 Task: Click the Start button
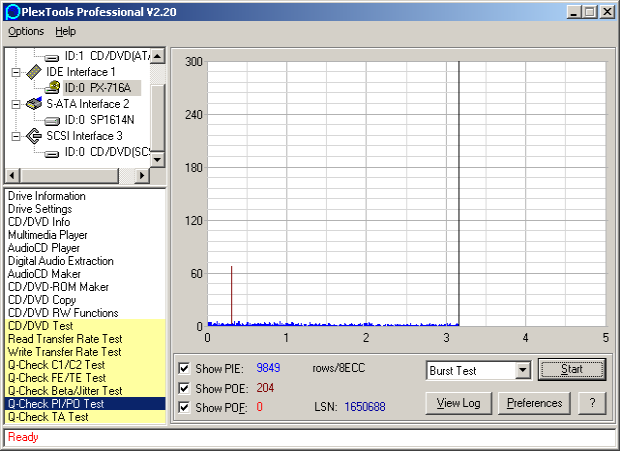(x=572, y=369)
